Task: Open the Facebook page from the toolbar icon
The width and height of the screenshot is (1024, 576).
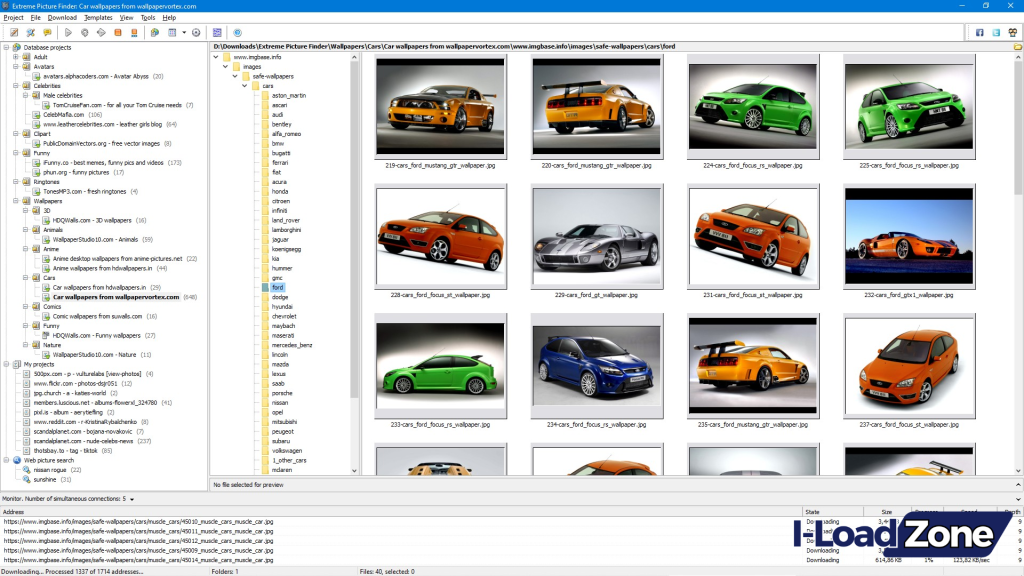Action: [x=980, y=32]
